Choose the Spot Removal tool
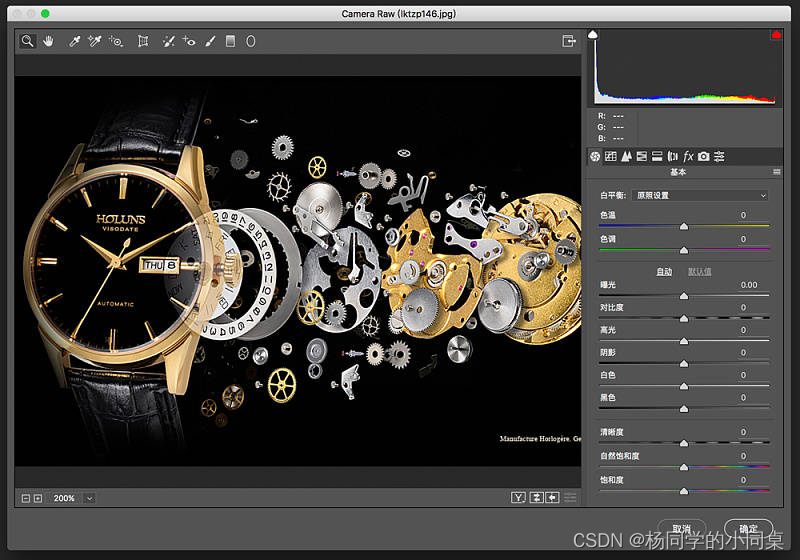Image resolution: width=800 pixels, height=560 pixels. 168,41
